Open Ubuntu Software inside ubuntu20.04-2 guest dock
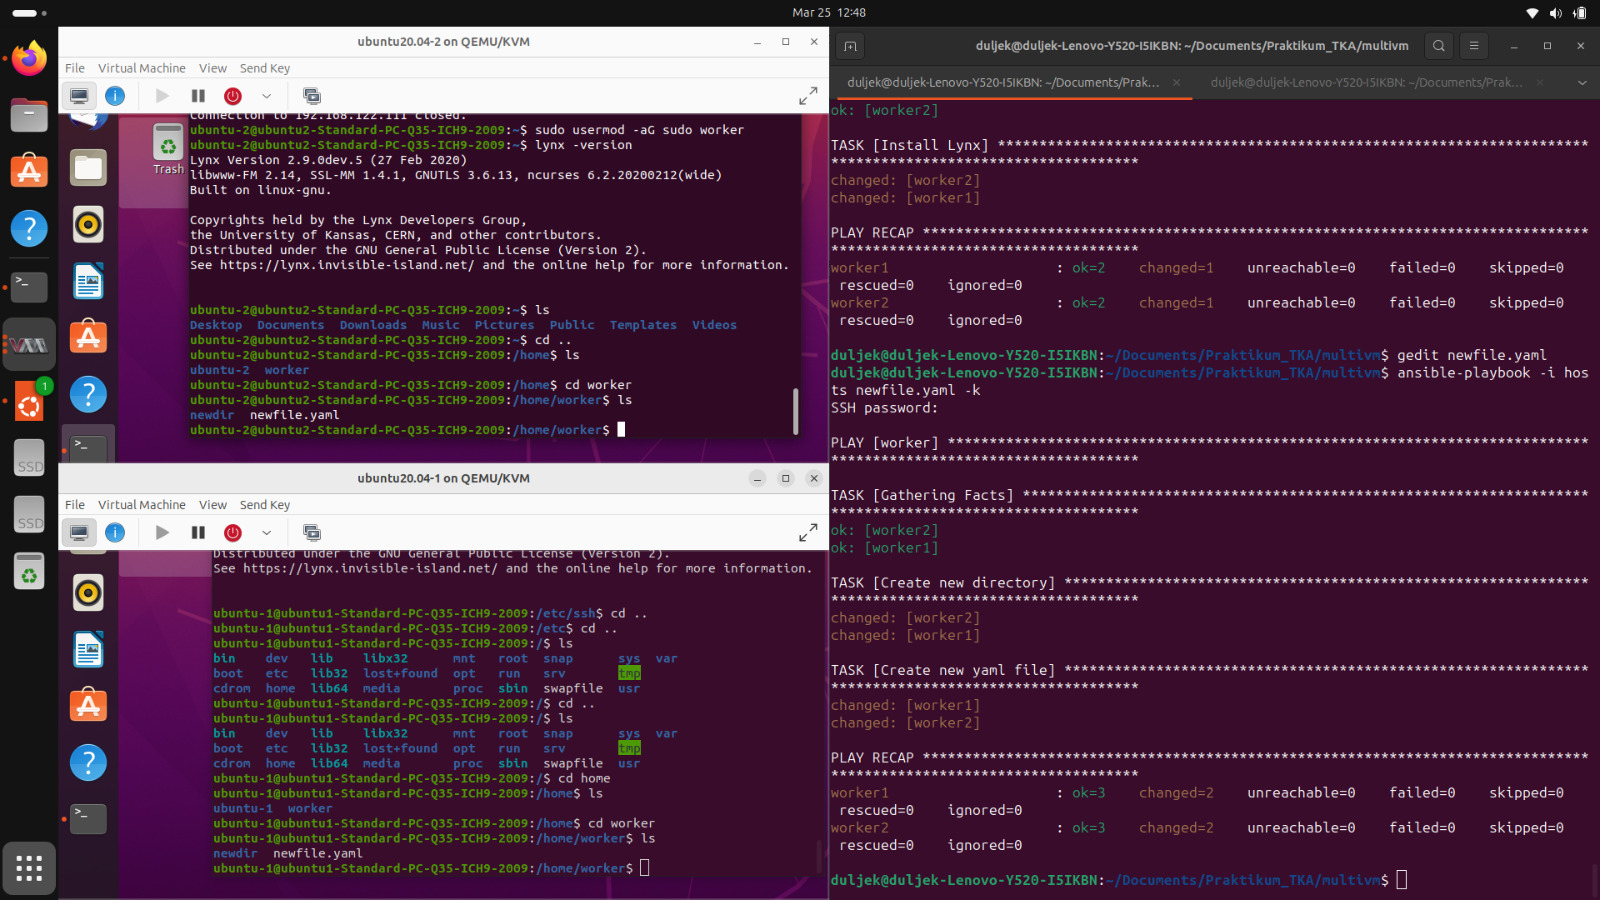The height and width of the screenshot is (900, 1600). click(x=88, y=337)
